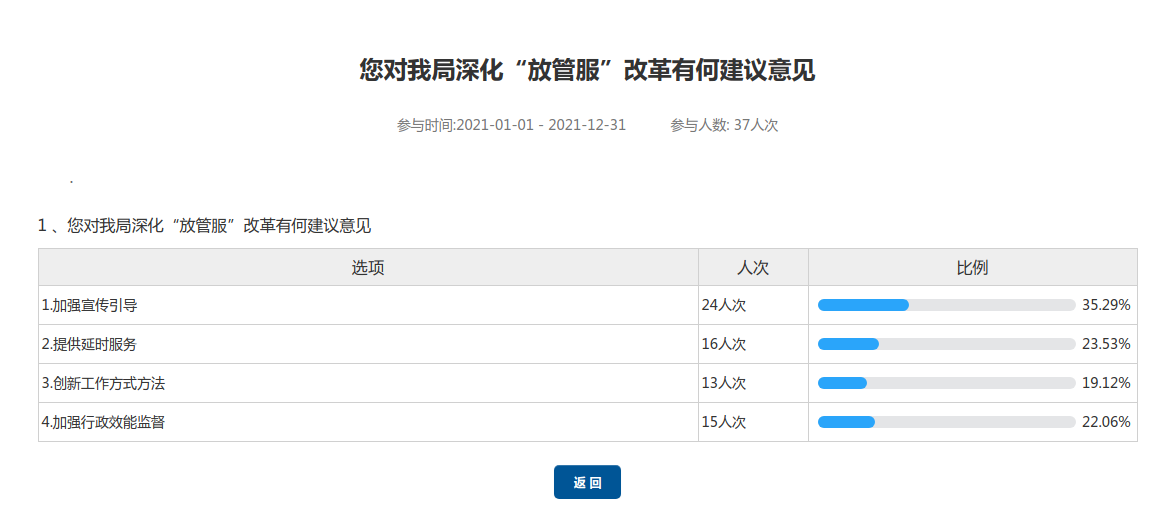Viewport: 1153px width, 522px height.
Task: Click option 2.提供延时服务
Action: pyautogui.click(x=89, y=344)
